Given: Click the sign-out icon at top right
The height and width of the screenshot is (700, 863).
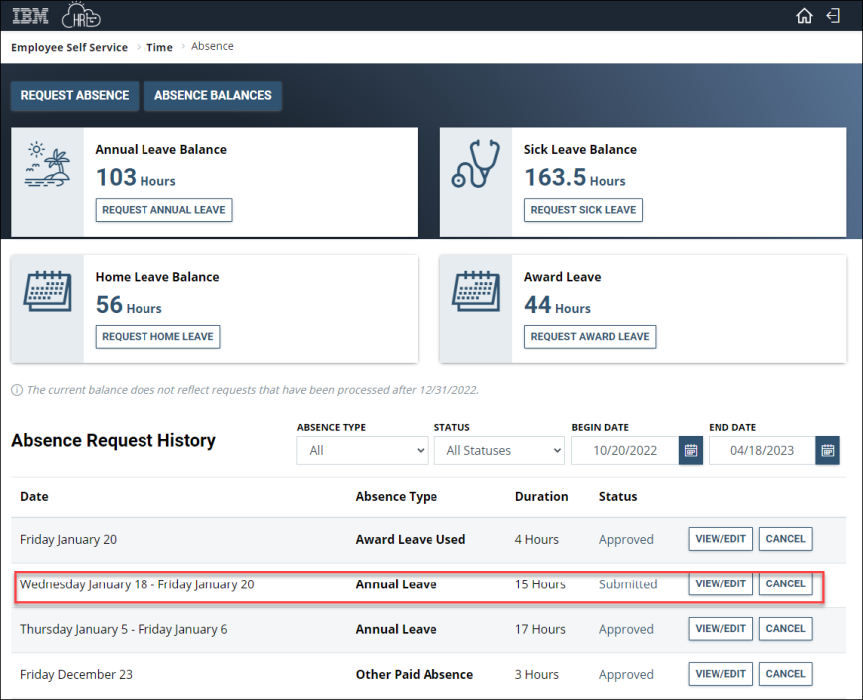Looking at the screenshot, I should pyautogui.click(x=833, y=16).
